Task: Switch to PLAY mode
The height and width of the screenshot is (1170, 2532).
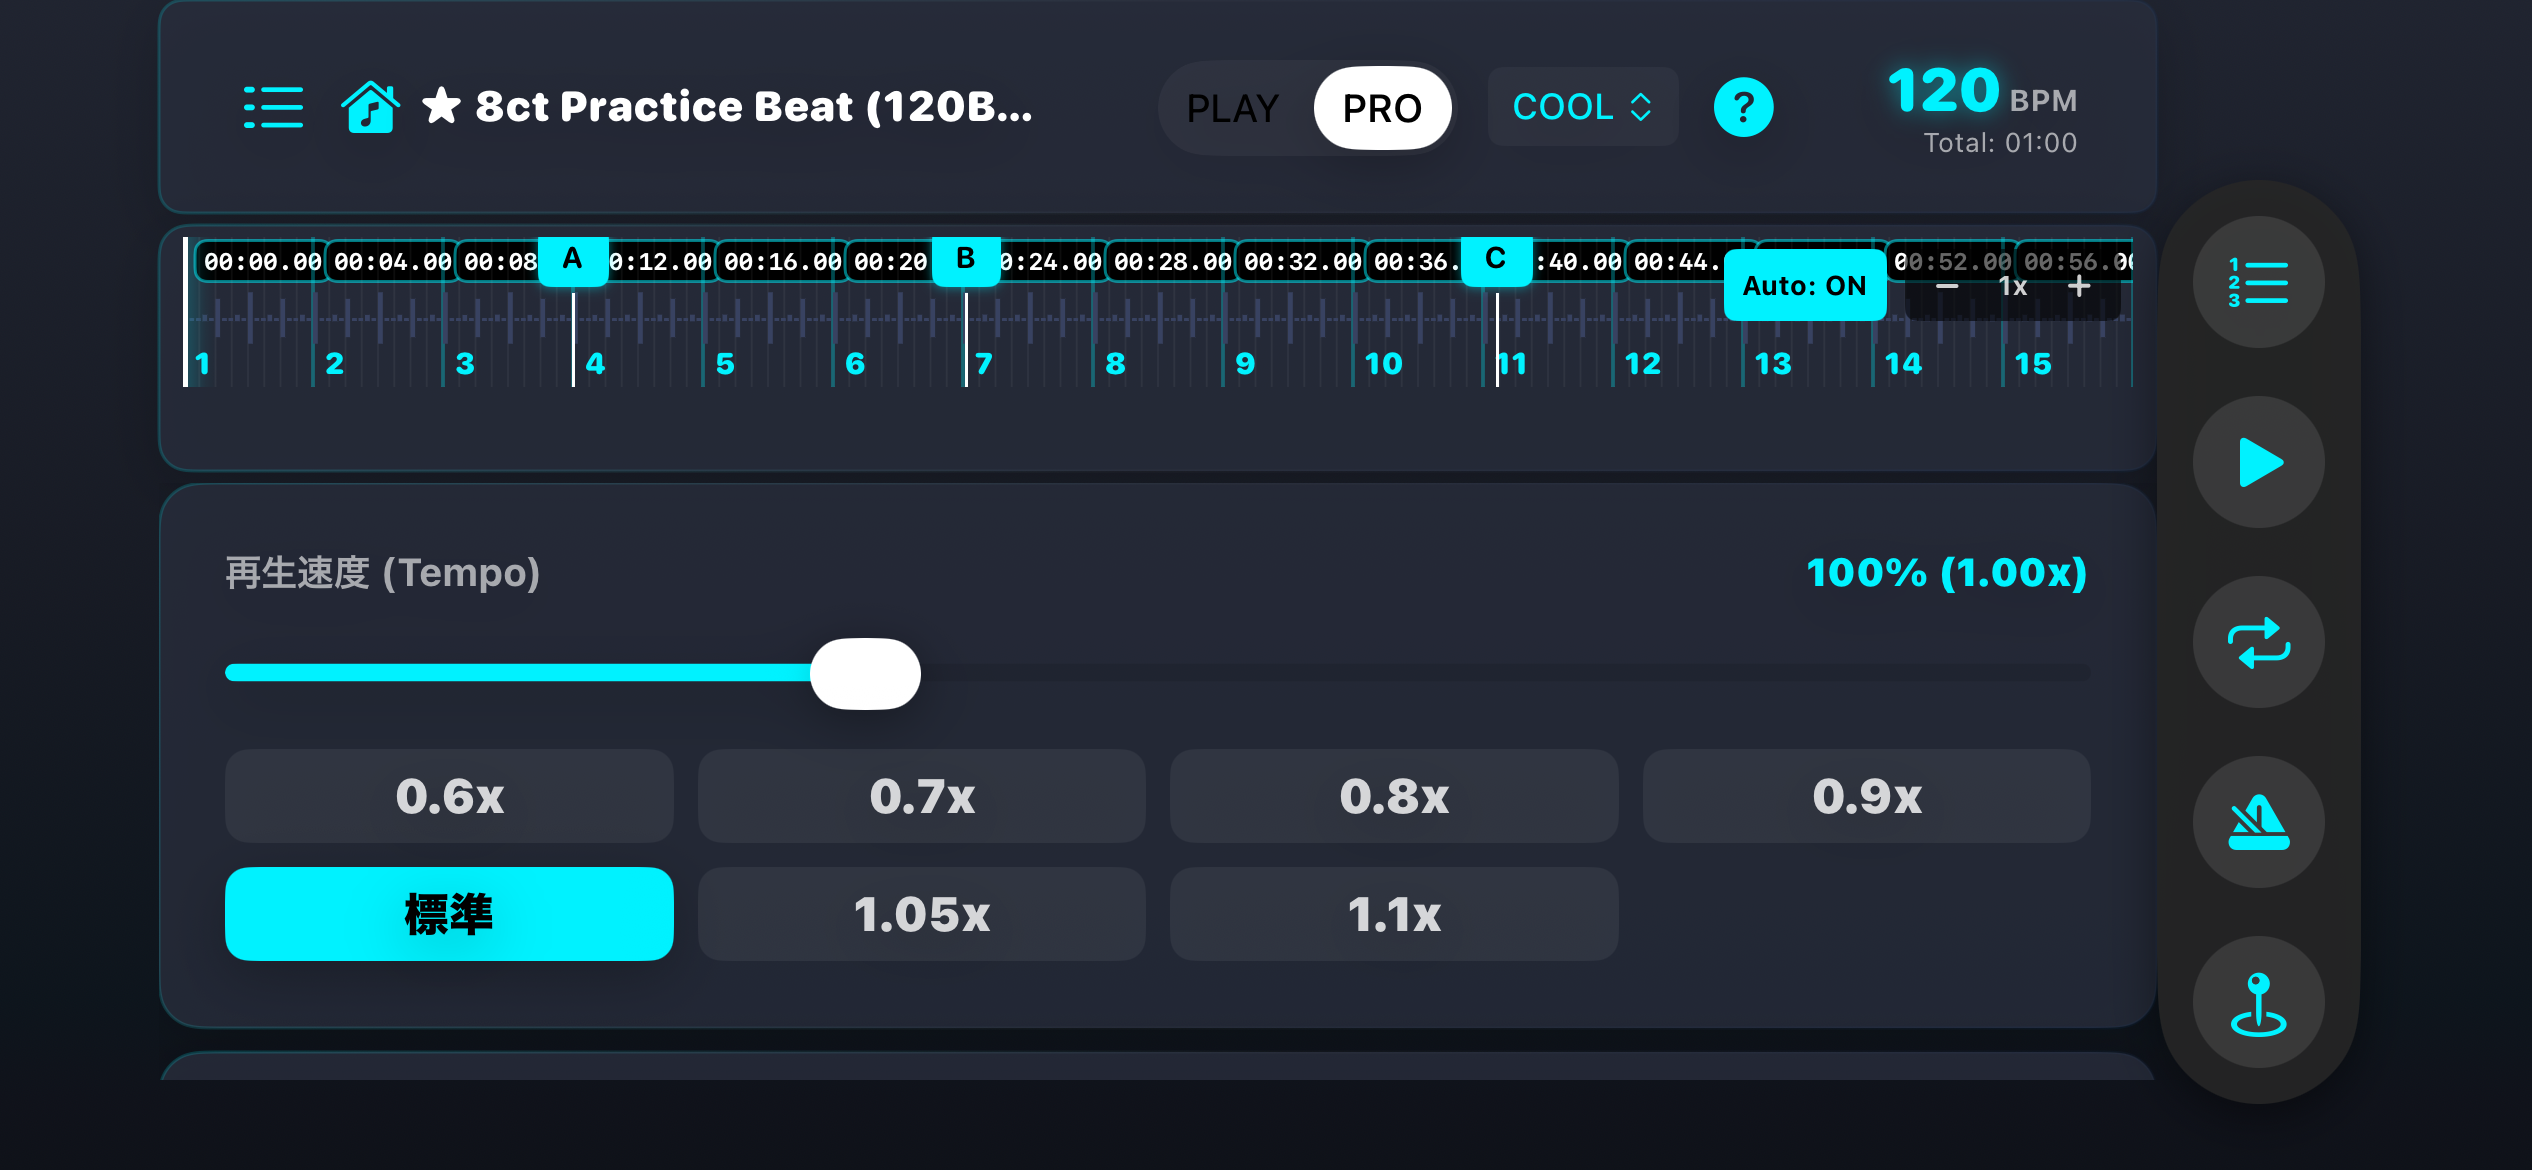Action: (x=1233, y=108)
